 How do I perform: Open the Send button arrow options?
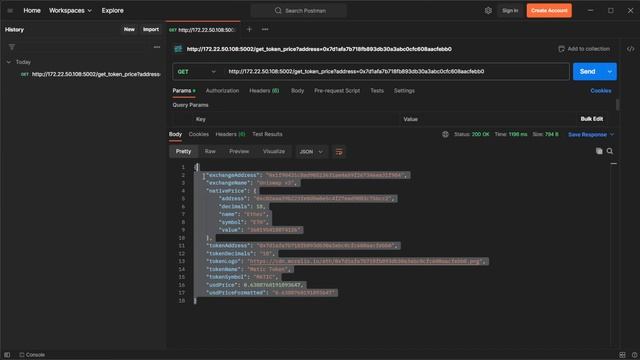coord(609,71)
